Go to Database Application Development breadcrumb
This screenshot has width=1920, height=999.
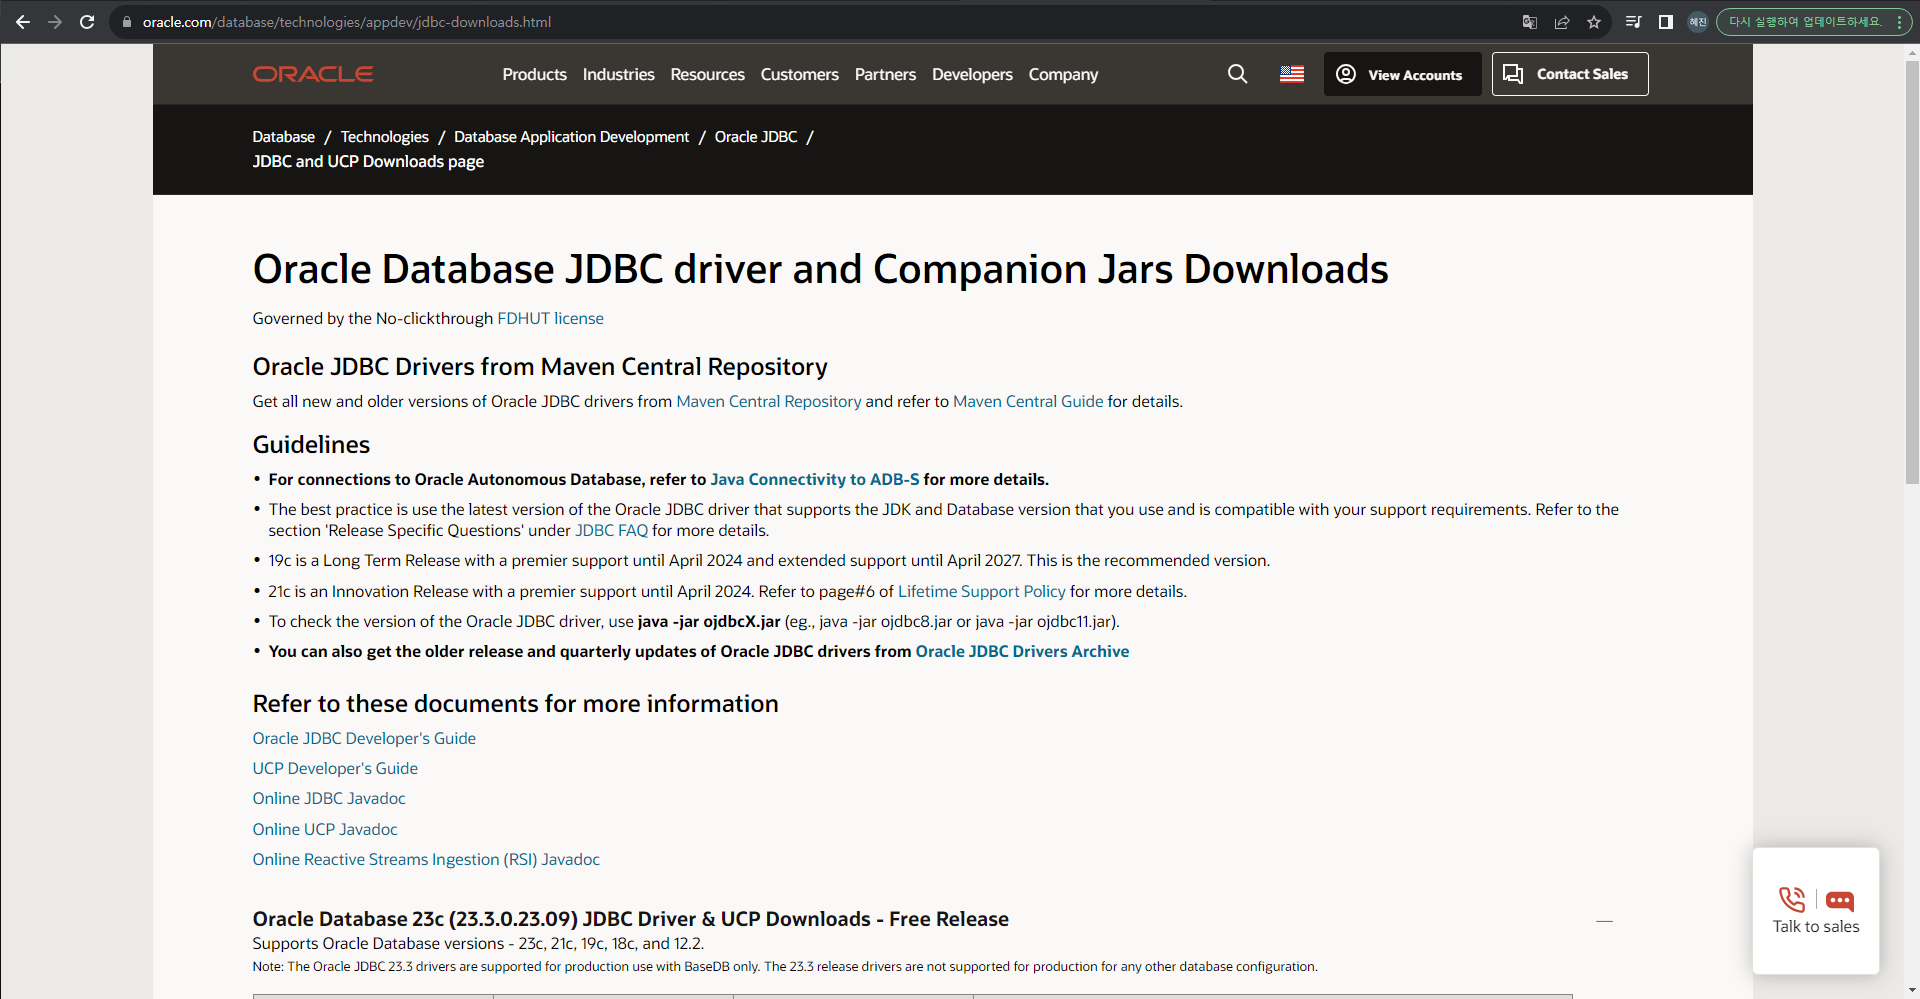coord(571,137)
